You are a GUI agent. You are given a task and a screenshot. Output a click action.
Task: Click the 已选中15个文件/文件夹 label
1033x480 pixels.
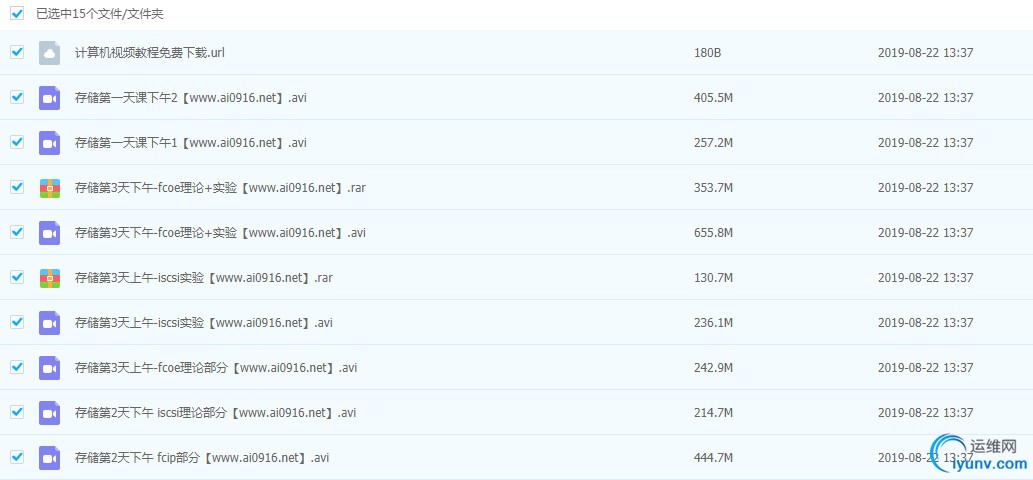(99, 14)
